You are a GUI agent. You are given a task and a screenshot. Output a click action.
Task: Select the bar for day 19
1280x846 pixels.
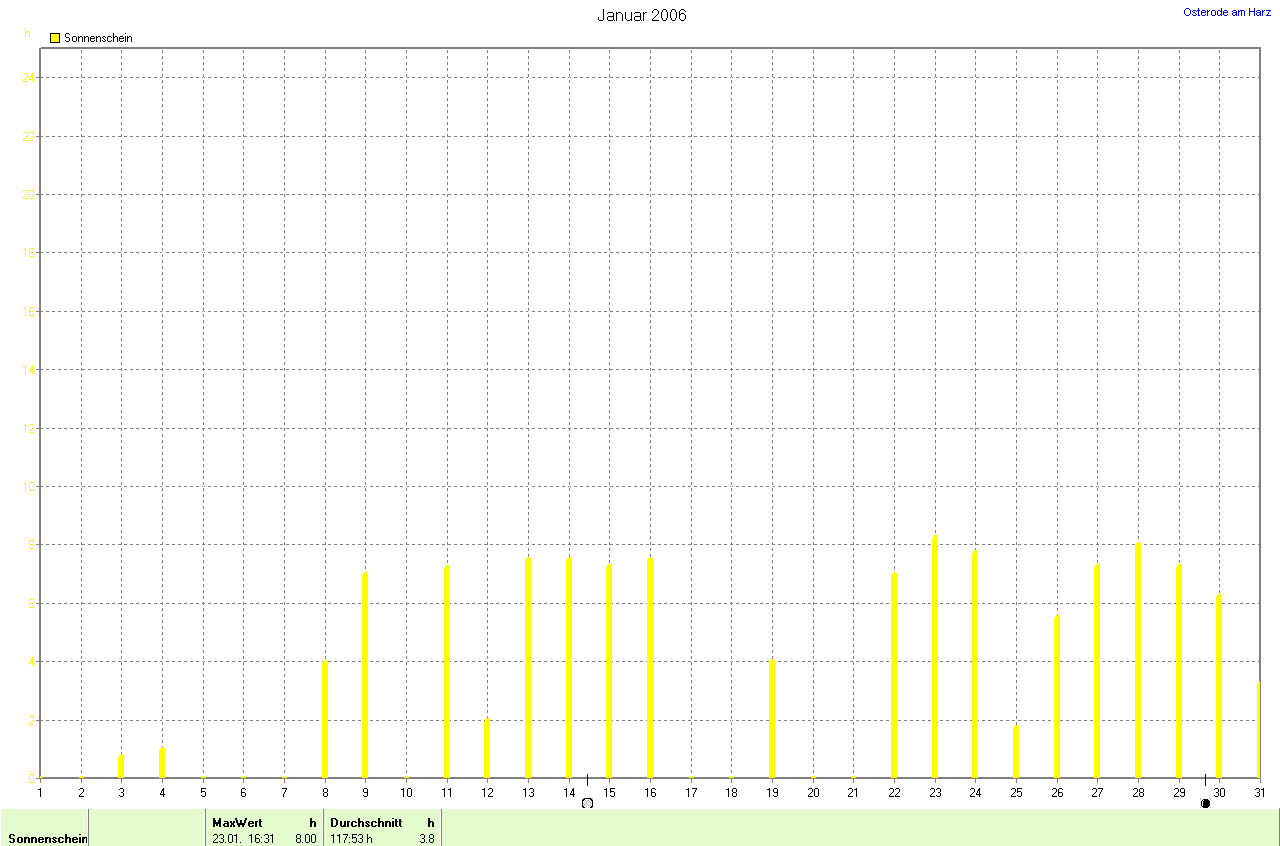click(x=772, y=720)
